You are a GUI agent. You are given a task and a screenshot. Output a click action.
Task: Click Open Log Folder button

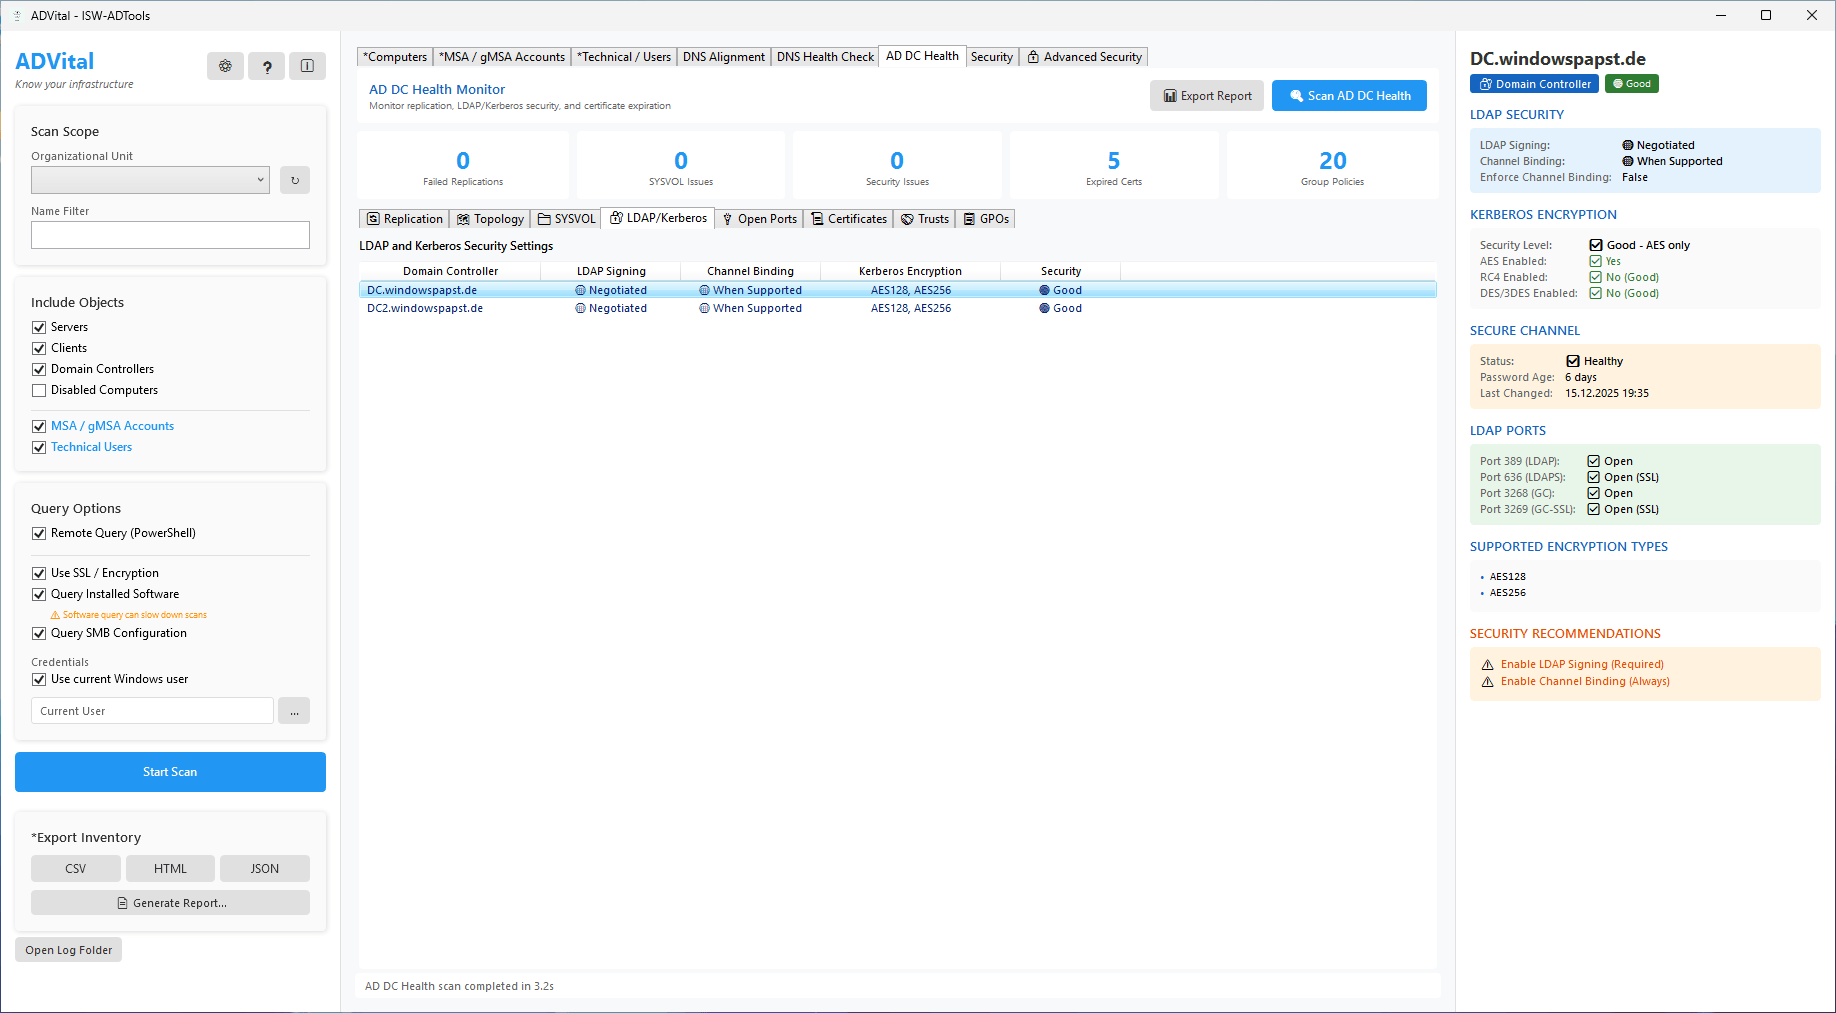point(69,950)
